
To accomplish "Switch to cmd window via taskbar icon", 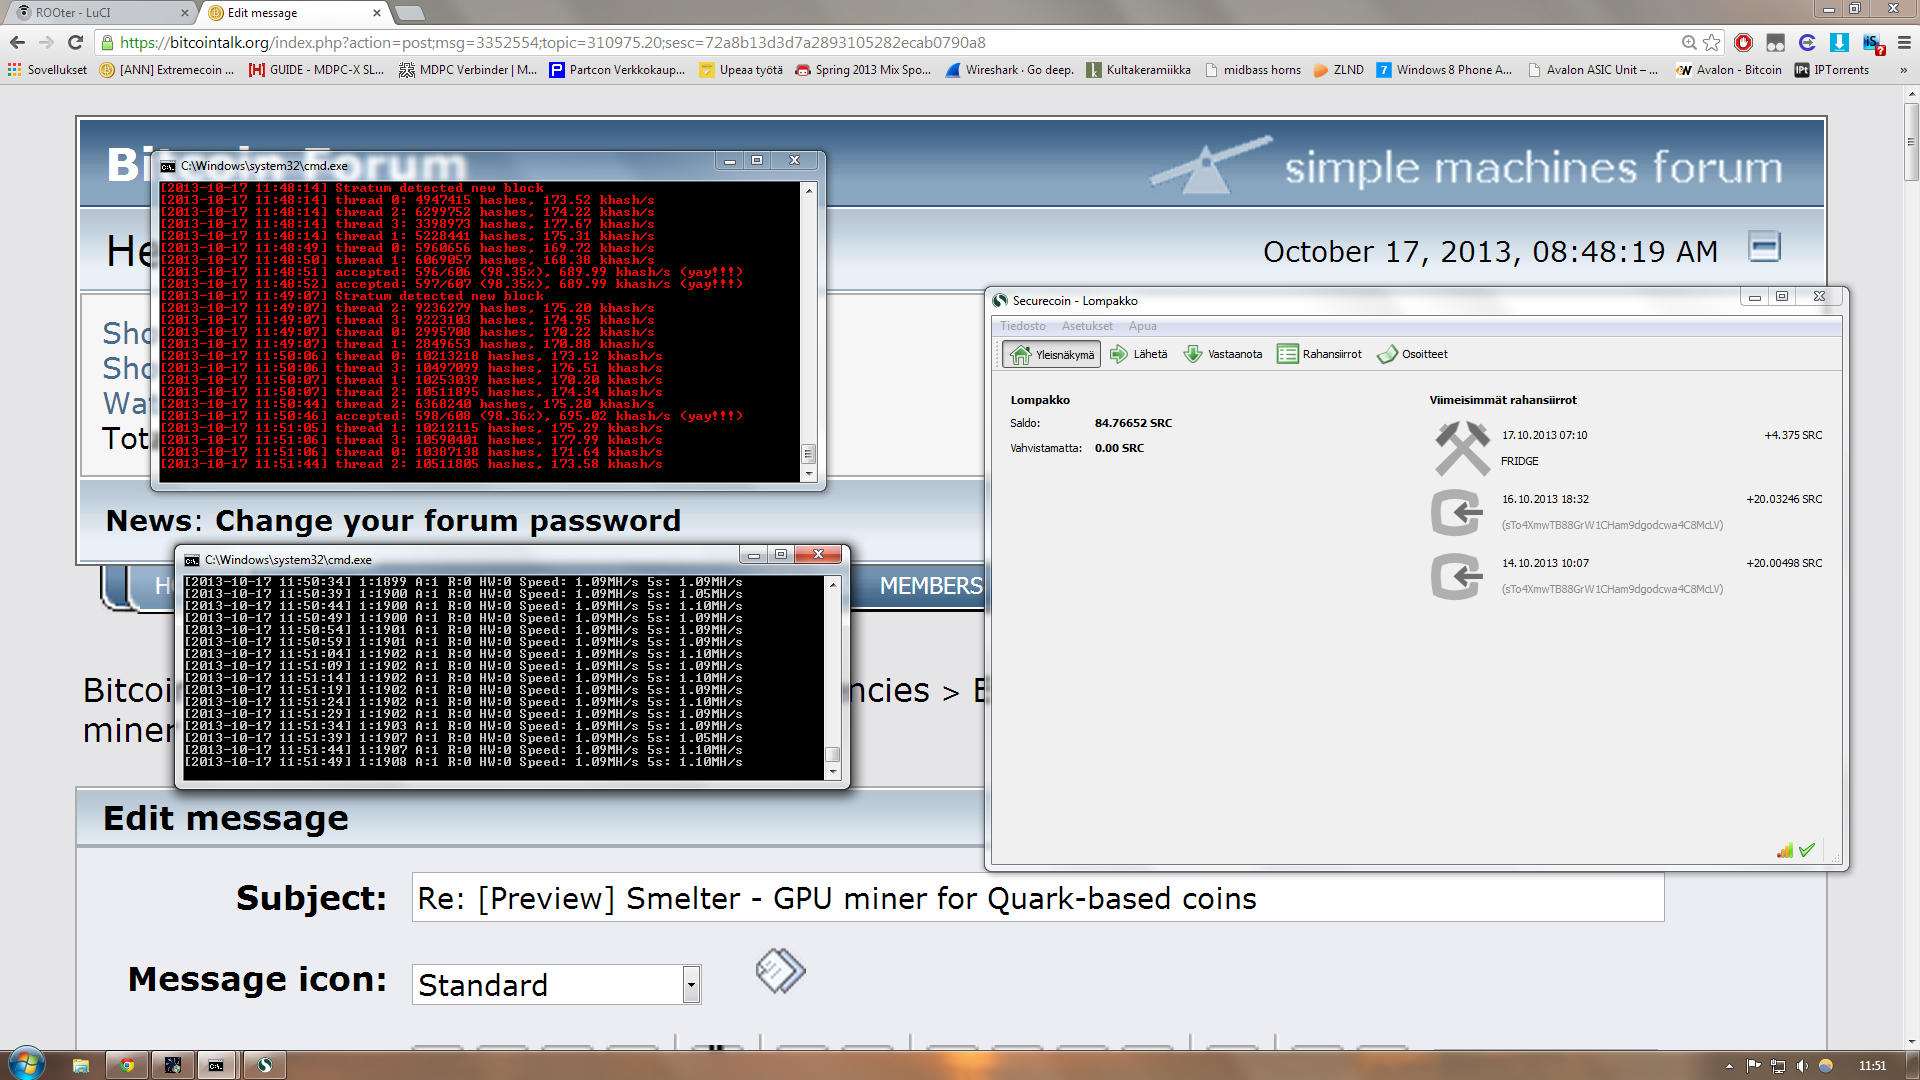I will click(216, 1065).
